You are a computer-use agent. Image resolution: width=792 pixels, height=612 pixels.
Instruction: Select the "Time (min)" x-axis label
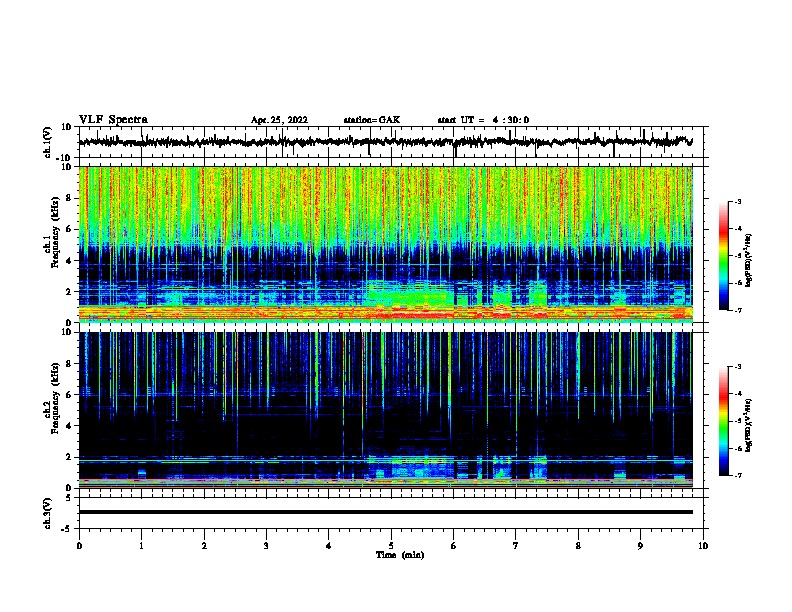click(400, 555)
